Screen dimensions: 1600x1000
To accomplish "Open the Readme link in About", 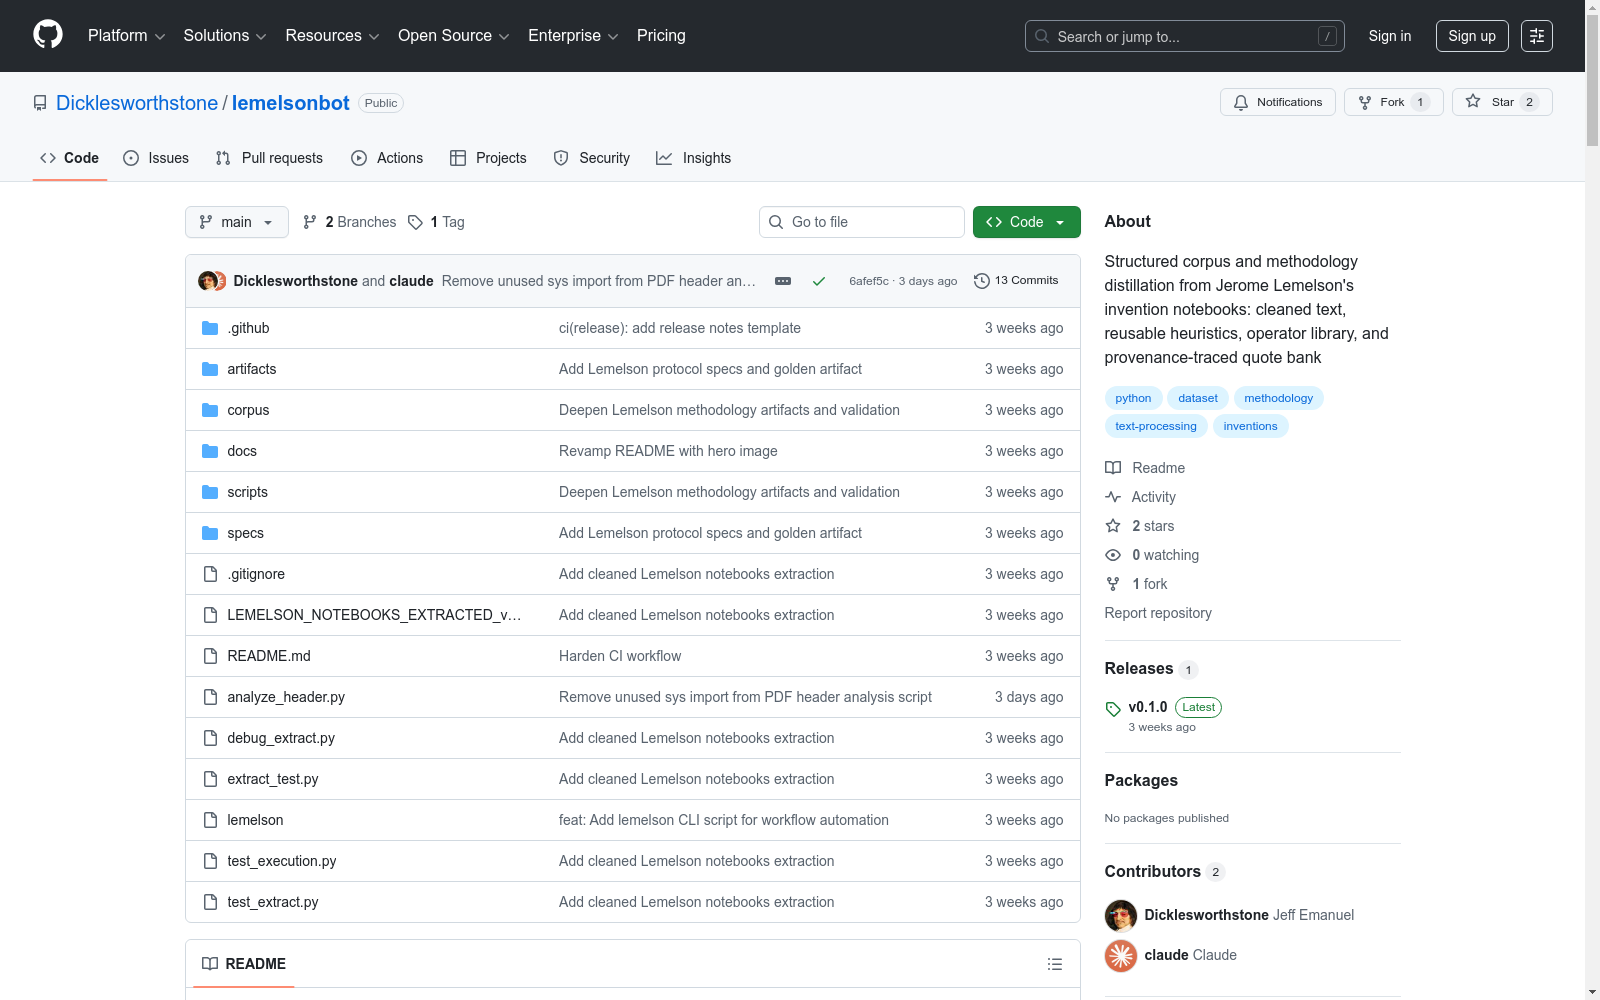I will [1145, 468].
